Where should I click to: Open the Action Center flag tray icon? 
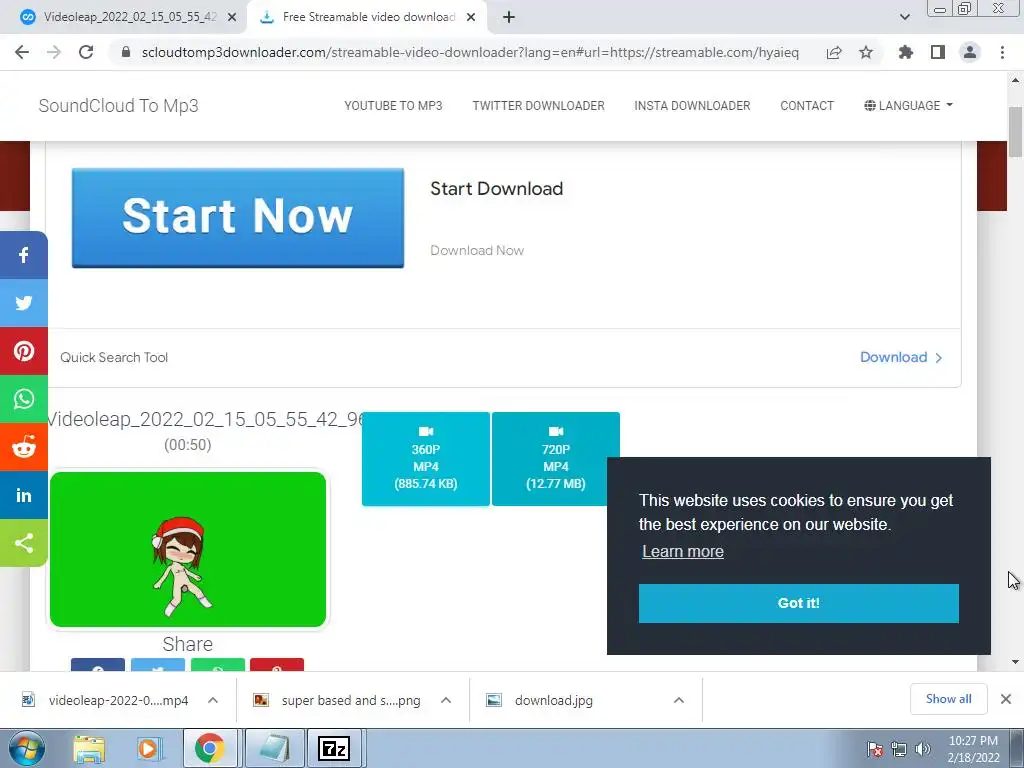point(875,749)
